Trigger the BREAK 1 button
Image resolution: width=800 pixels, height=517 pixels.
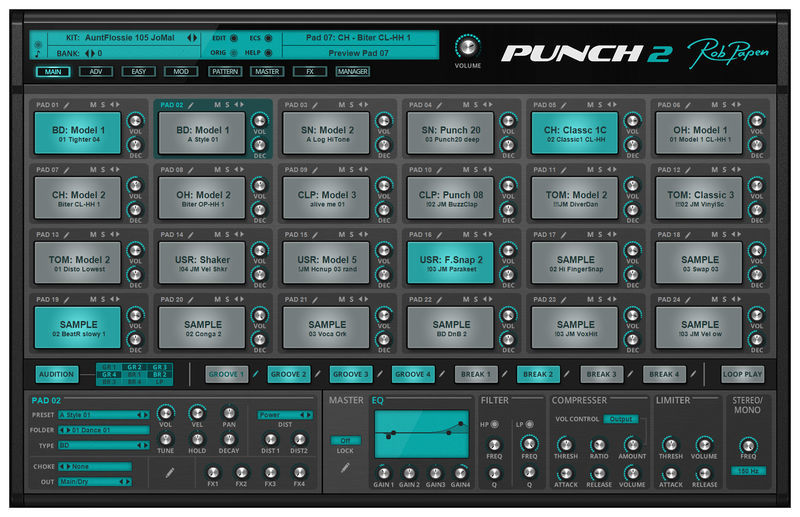476,374
